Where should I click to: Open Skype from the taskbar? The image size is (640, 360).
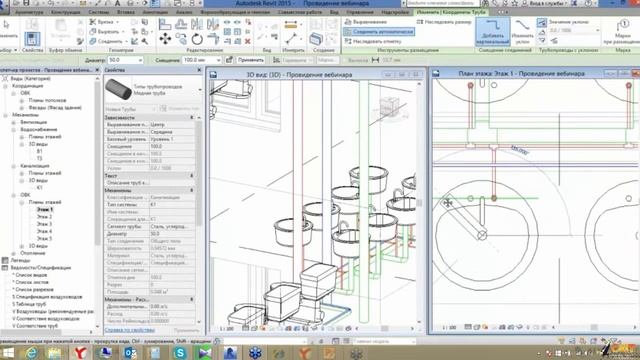pyautogui.click(x=180, y=353)
